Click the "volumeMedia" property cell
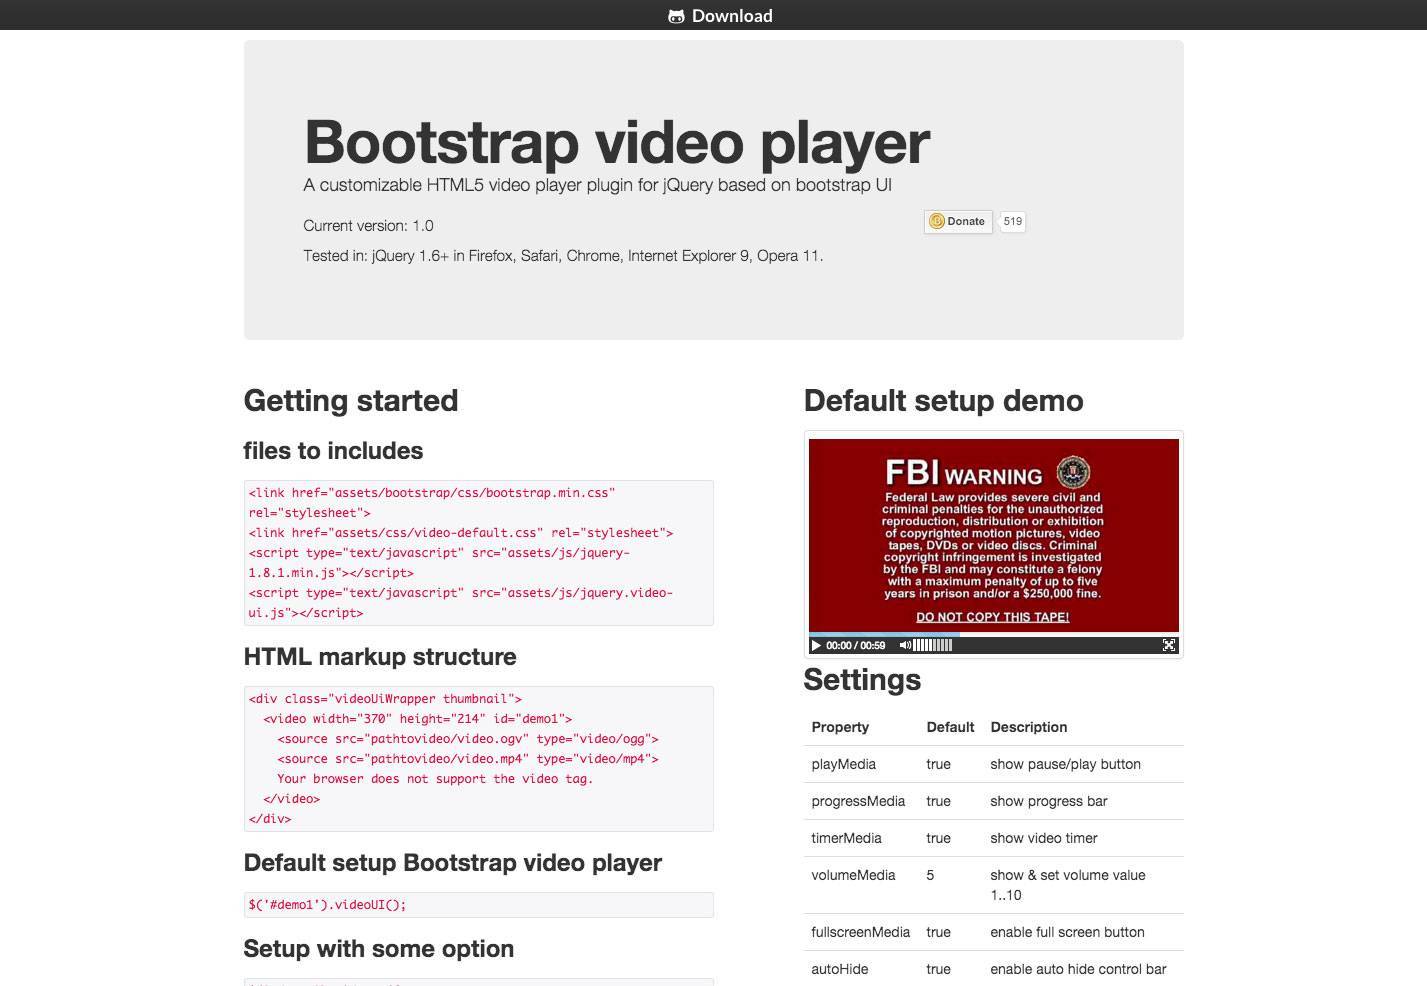This screenshot has height=986, width=1427. click(854, 875)
